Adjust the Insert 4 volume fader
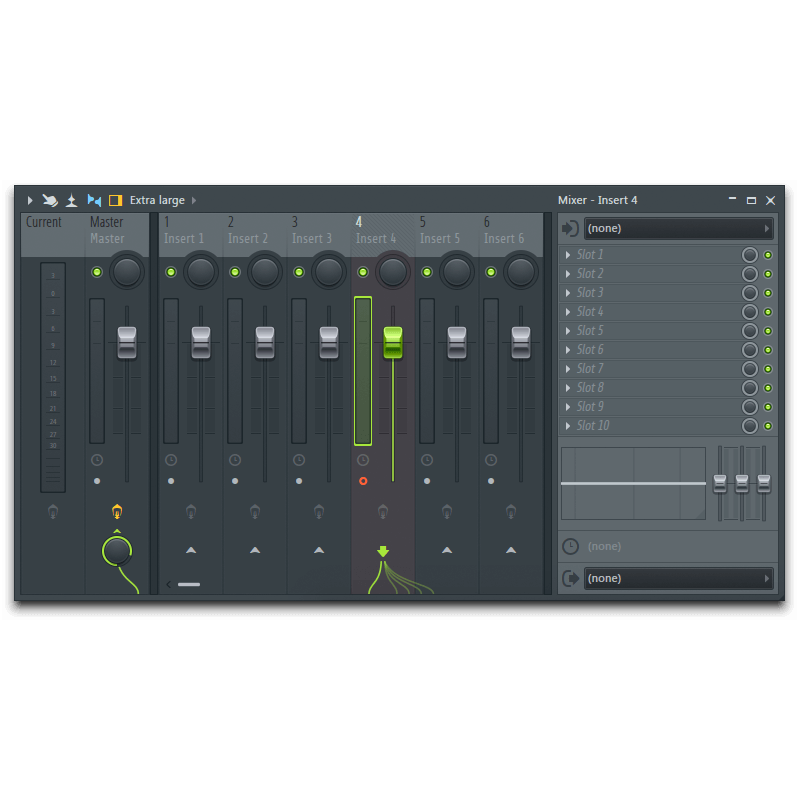The height and width of the screenshot is (800, 800). [391, 342]
